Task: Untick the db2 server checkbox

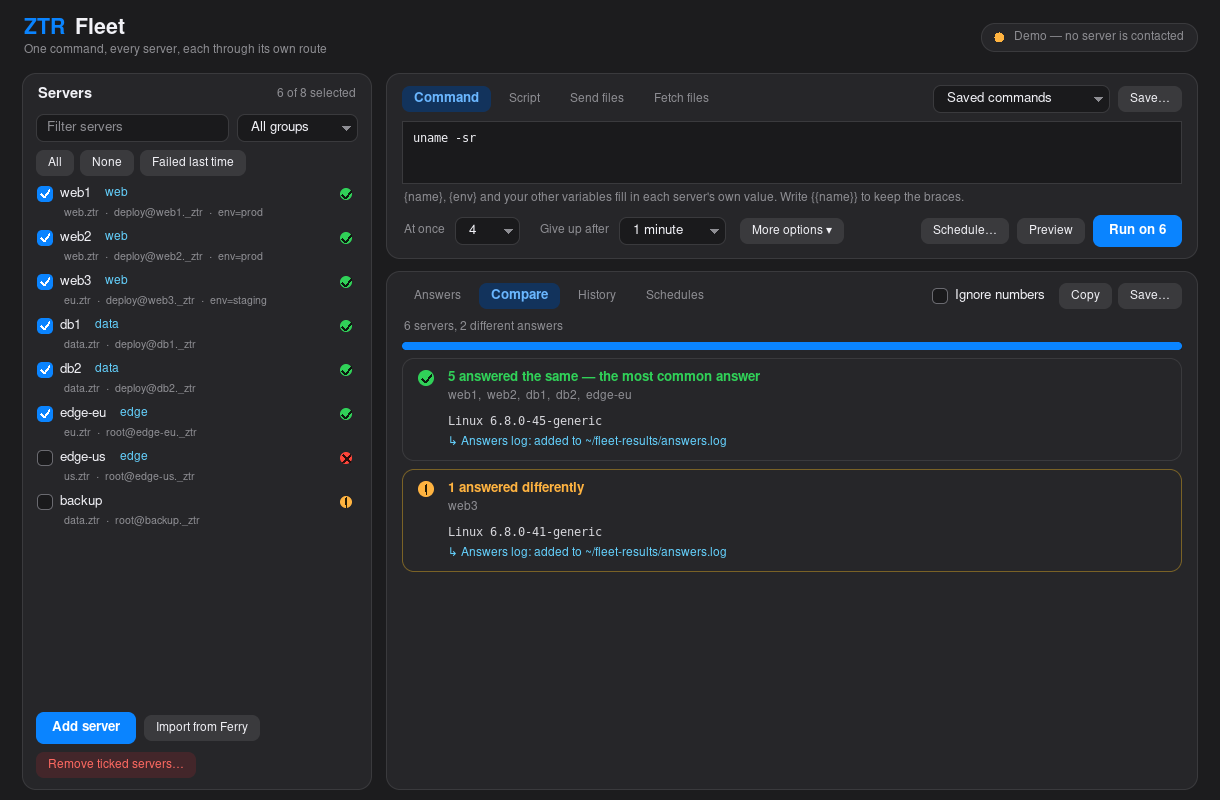Action: coord(45,370)
